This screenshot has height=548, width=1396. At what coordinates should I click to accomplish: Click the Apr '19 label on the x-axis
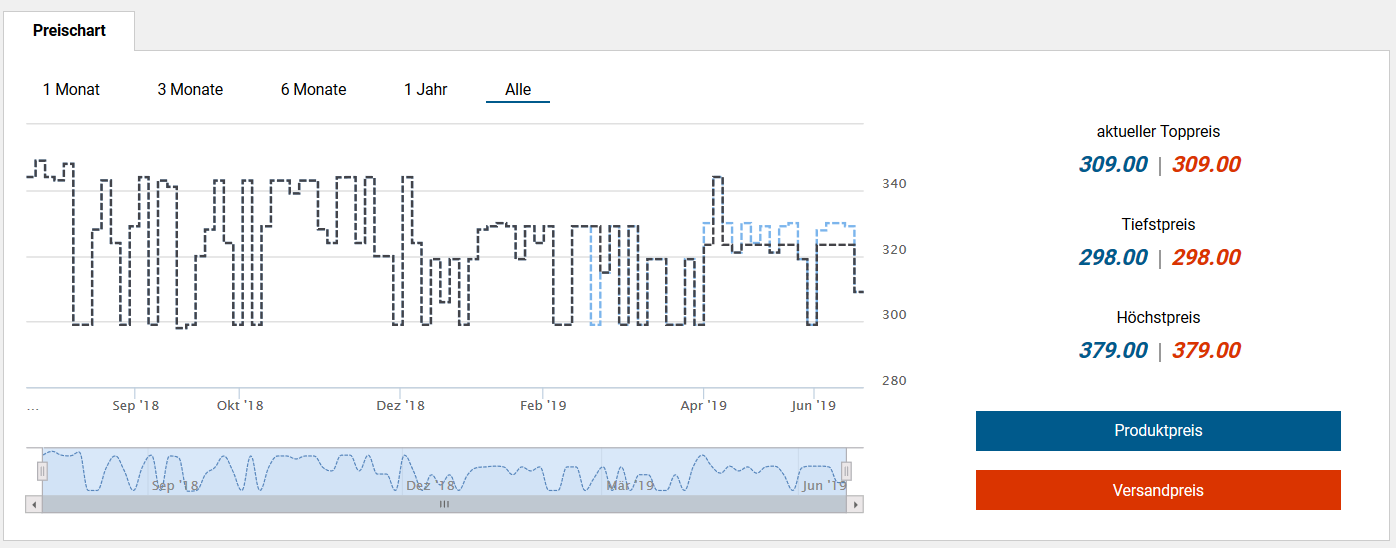coord(704,405)
